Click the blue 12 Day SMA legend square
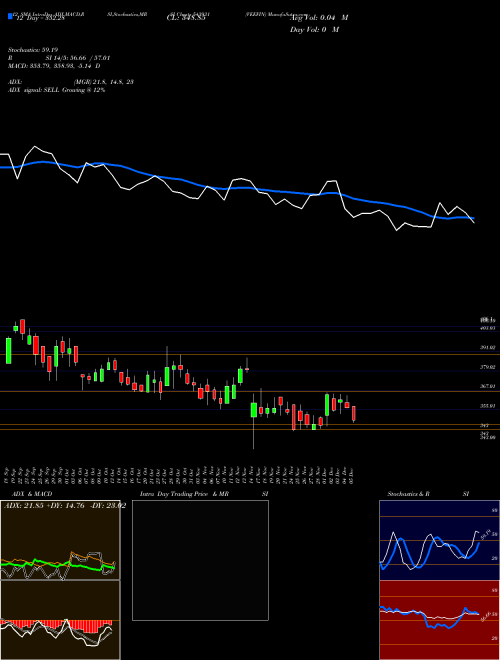Viewport: 500px width, 660px height. pyautogui.click(x=10, y=17)
